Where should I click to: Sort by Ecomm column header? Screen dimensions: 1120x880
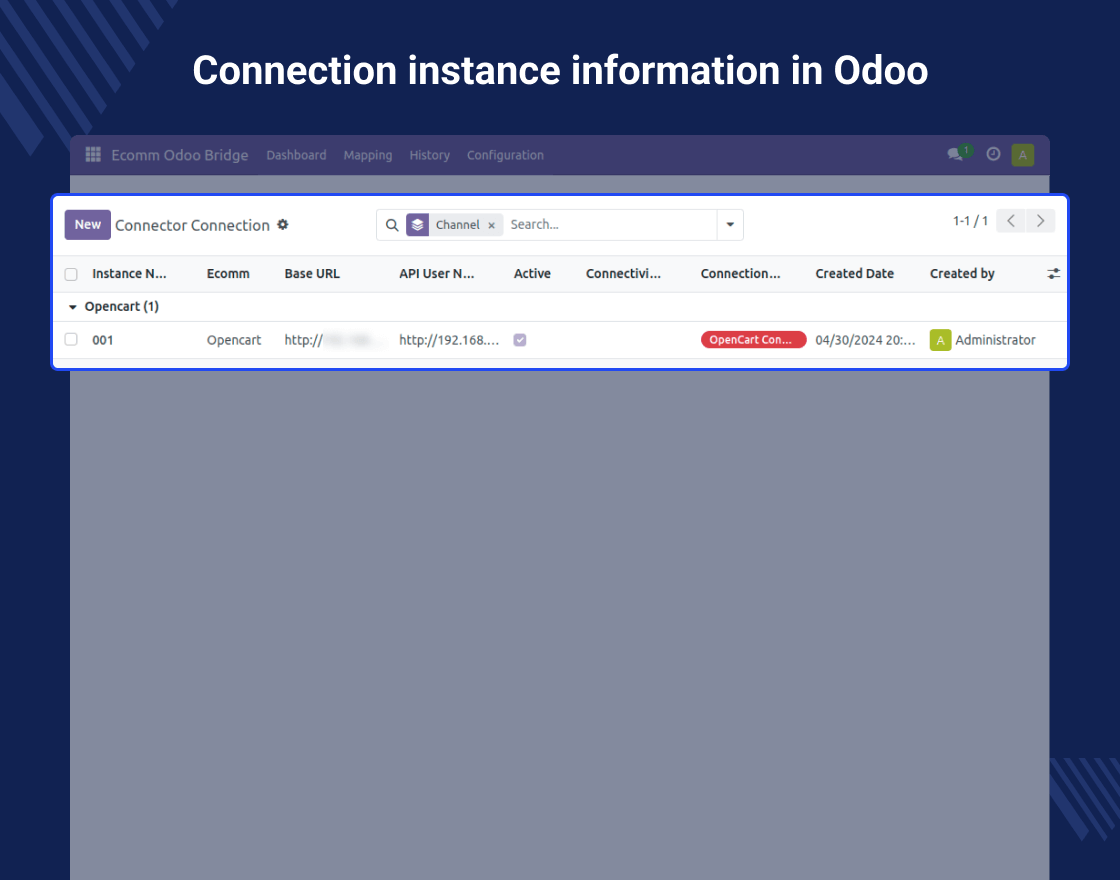coord(228,274)
